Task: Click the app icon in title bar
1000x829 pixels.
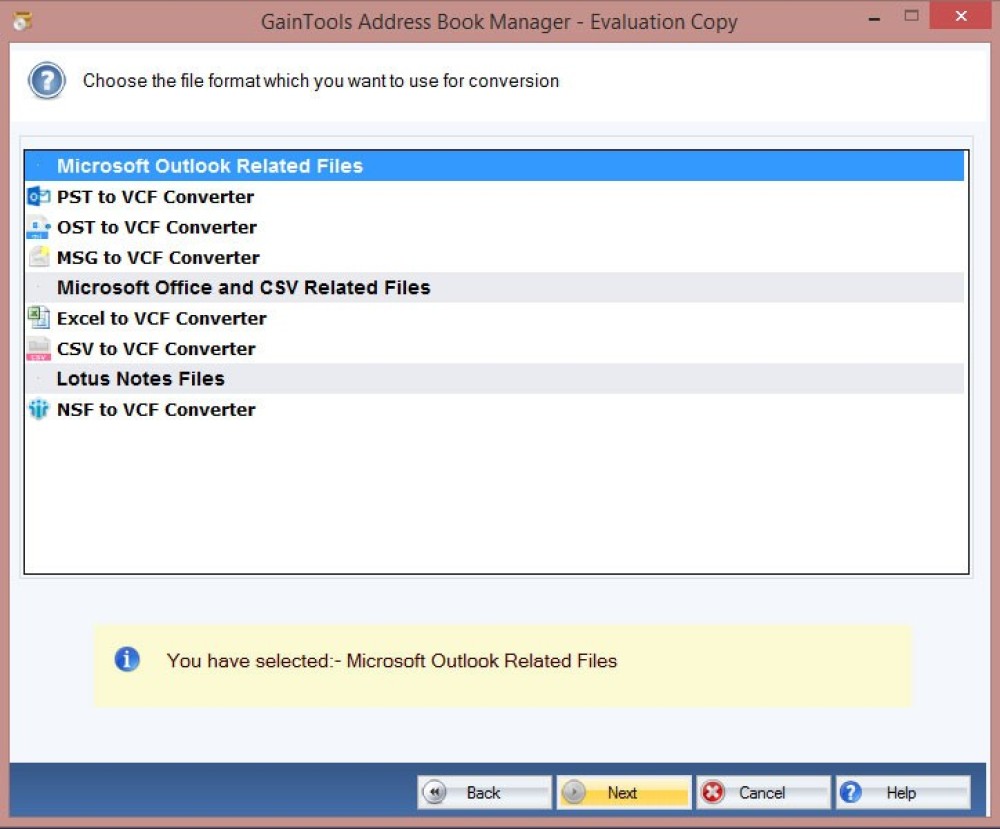Action: tap(22, 21)
